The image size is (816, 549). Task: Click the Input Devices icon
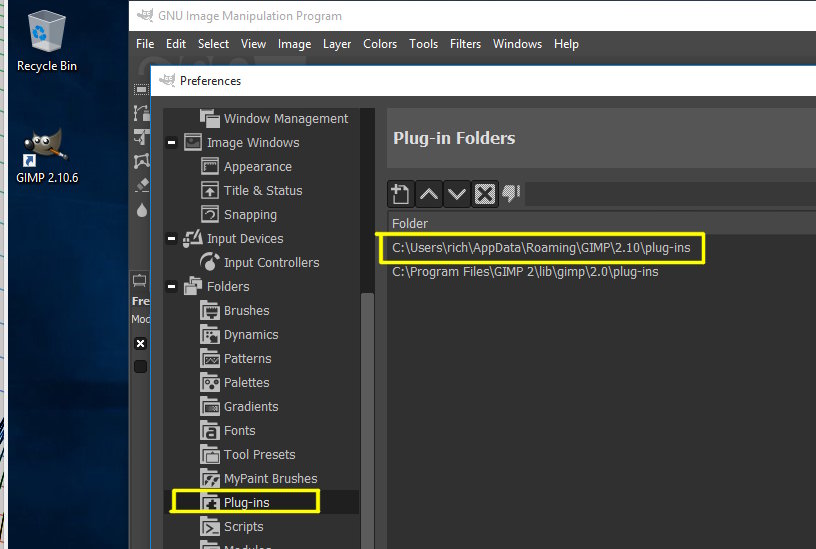pyautogui.click(x=193, y=238)
